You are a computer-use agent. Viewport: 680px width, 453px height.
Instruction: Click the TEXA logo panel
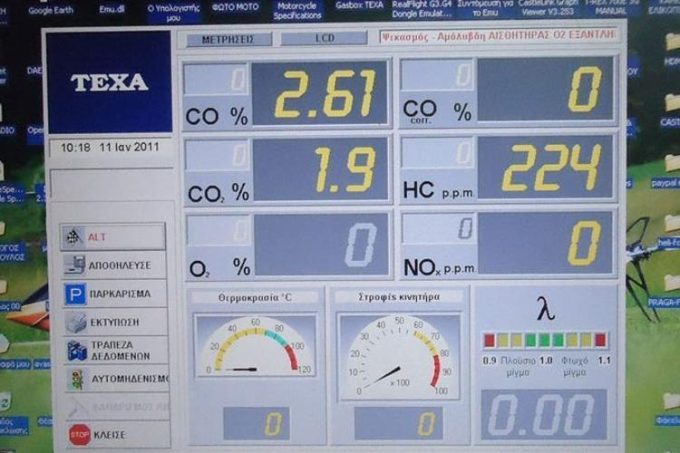click(x=108, y=82)
